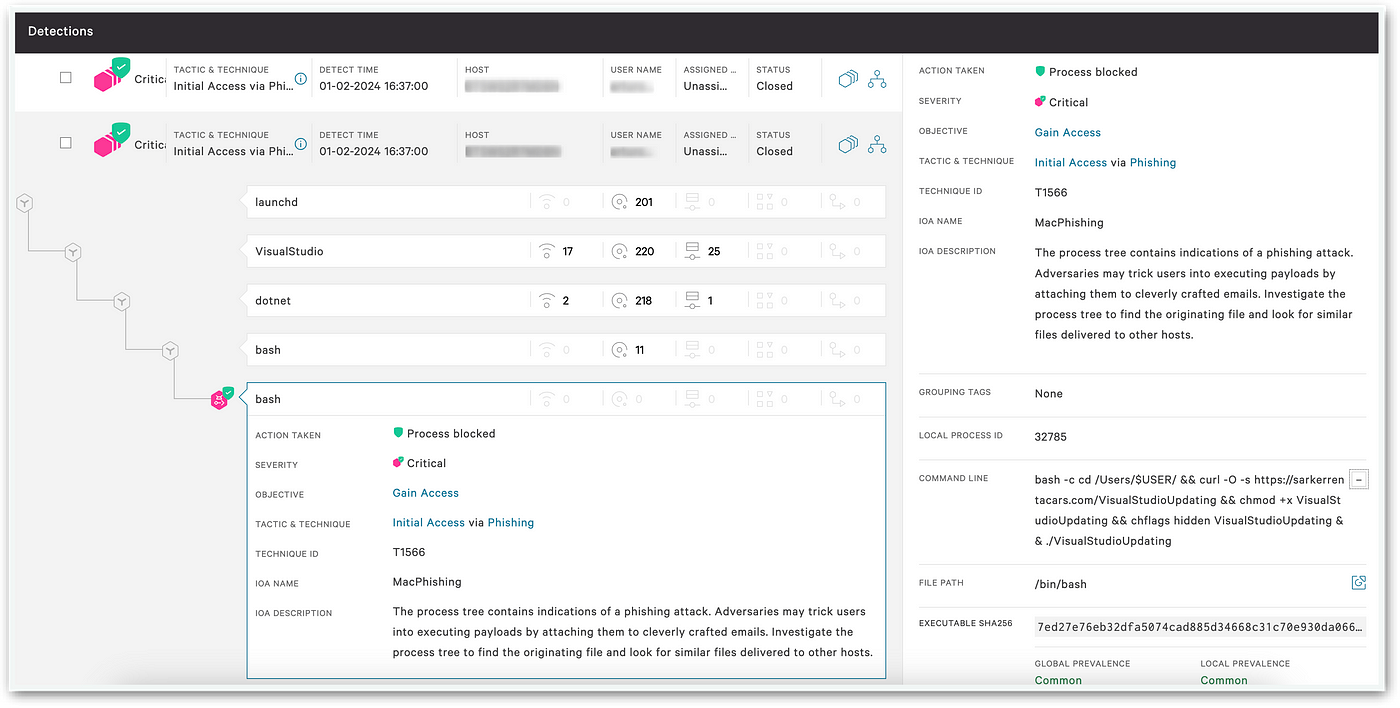Screen dimensions: 1400x708
Task: Click the detect time in the first detection row
Action: click(374, 86)
